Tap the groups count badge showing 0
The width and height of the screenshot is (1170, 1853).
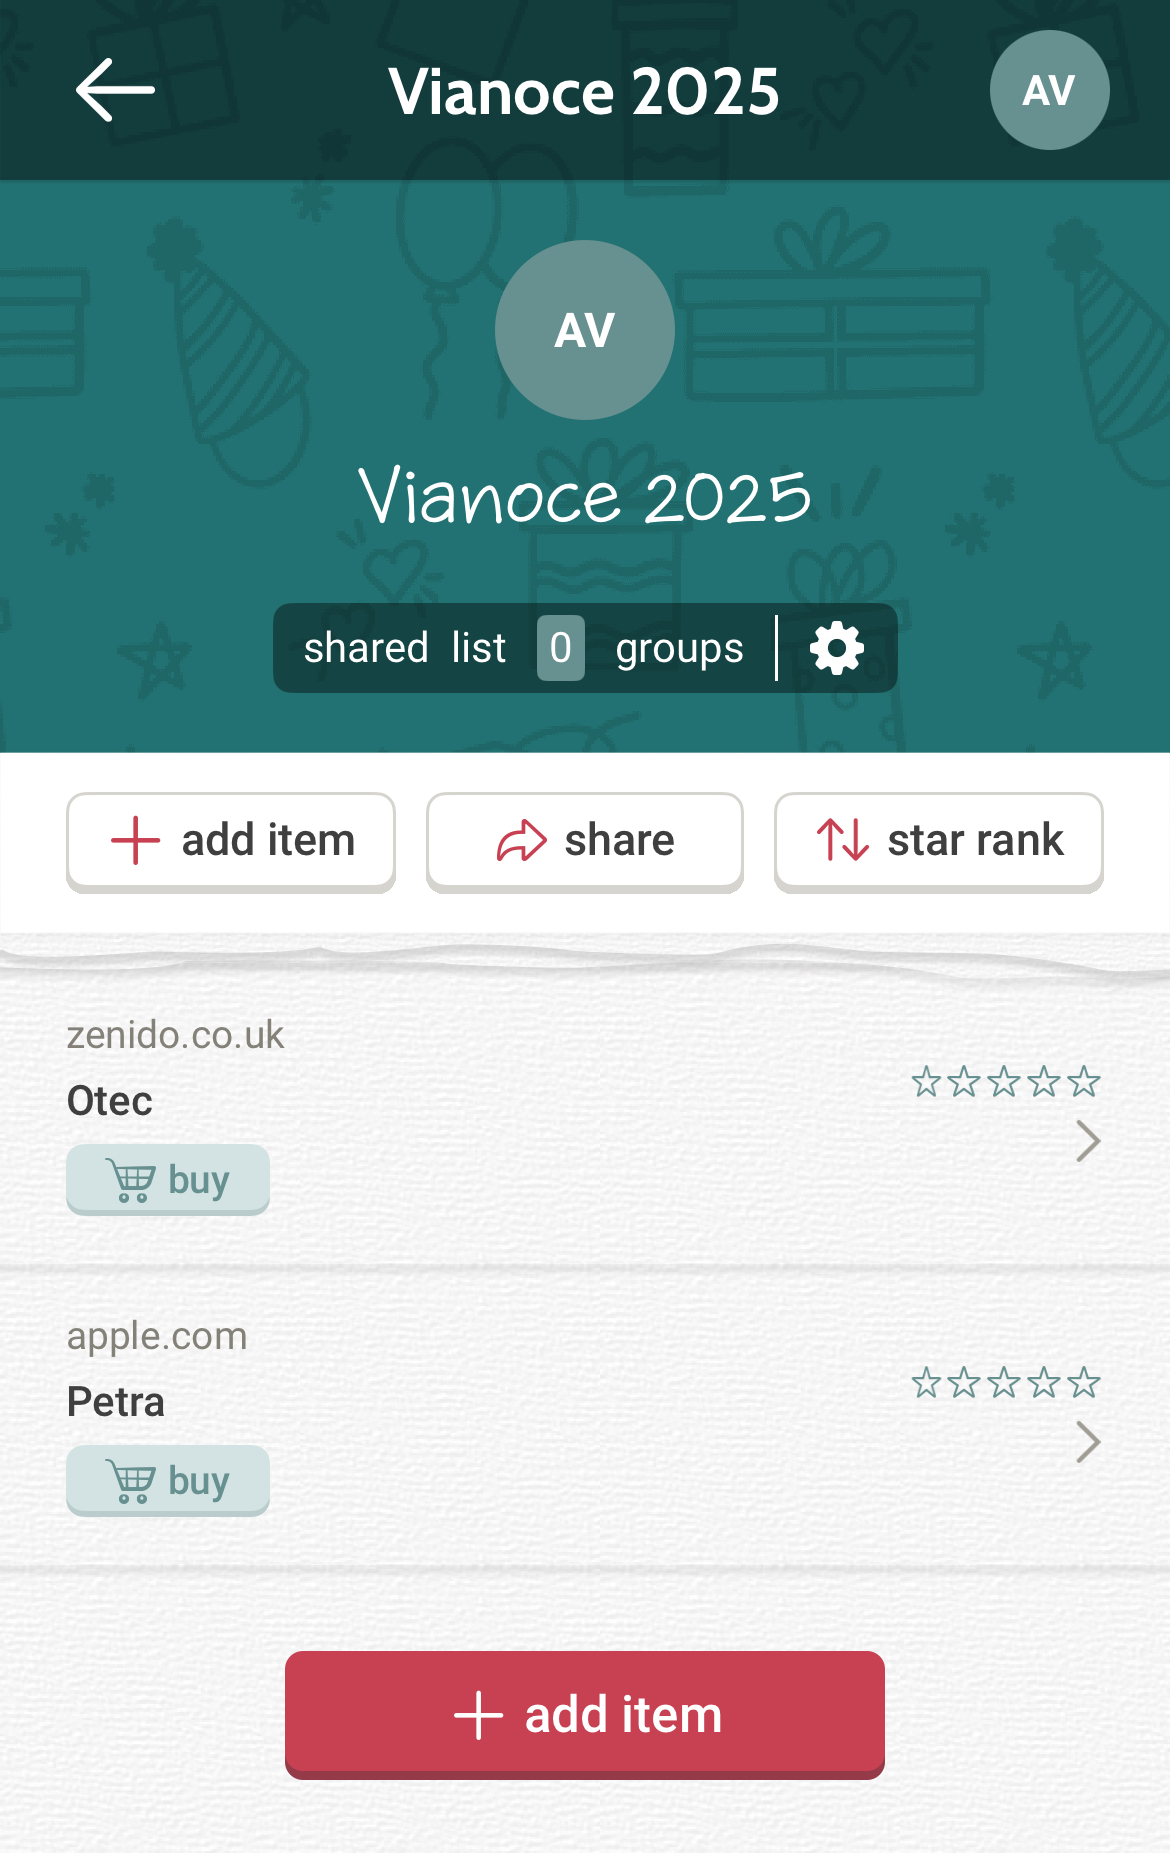(x=561, y=648)
